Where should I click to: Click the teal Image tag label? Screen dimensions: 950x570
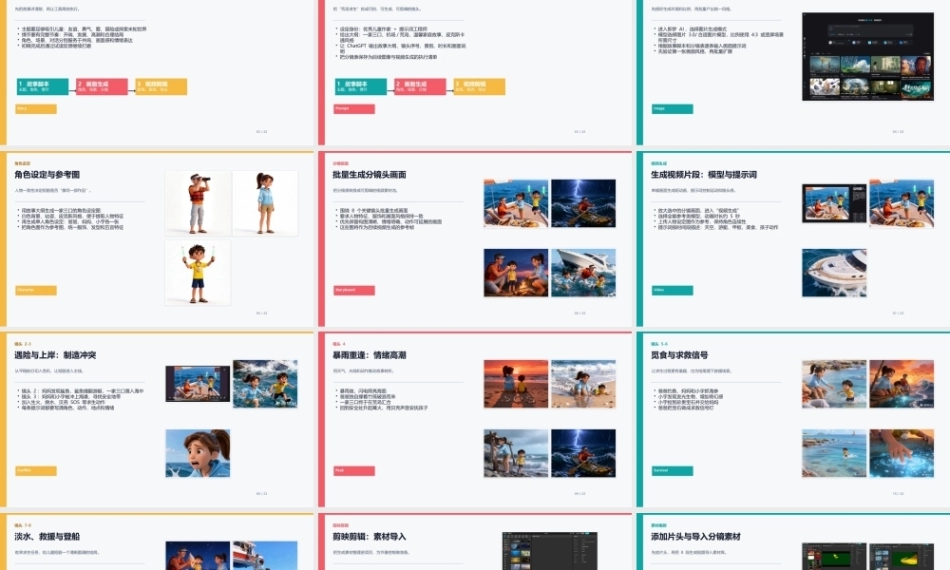click(x=672, y=109)
